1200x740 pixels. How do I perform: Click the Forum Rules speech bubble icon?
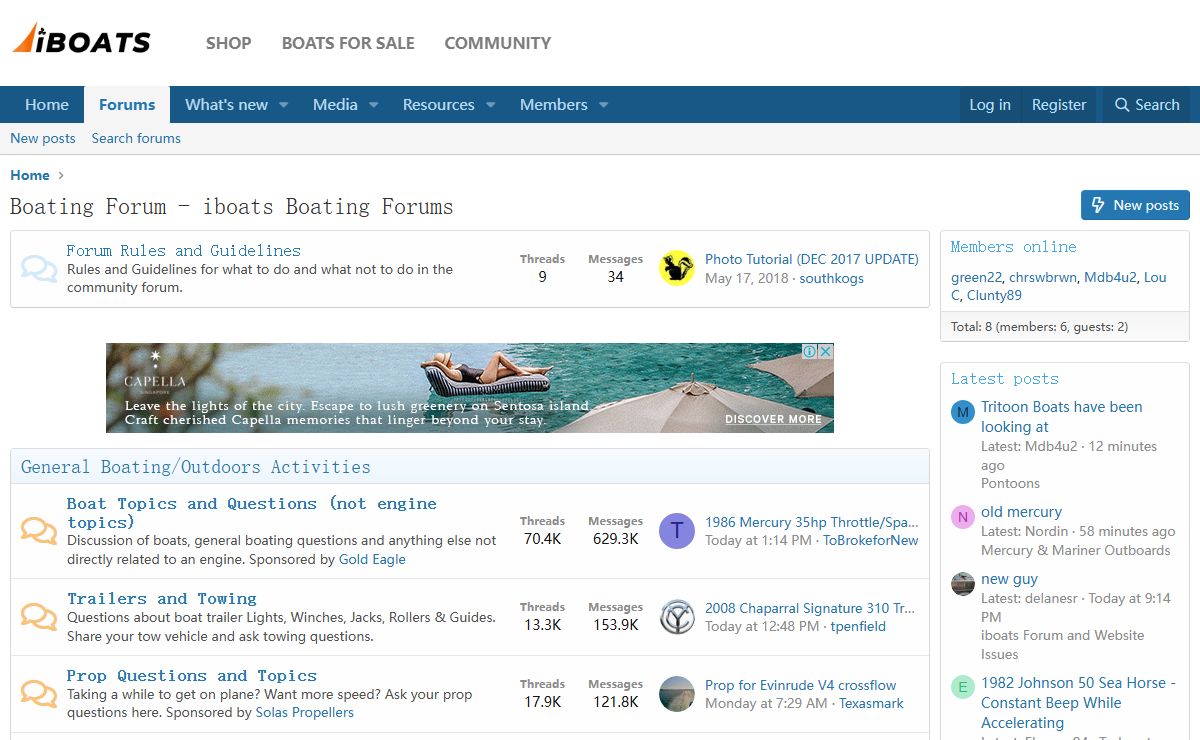click(x=39, y=268)
